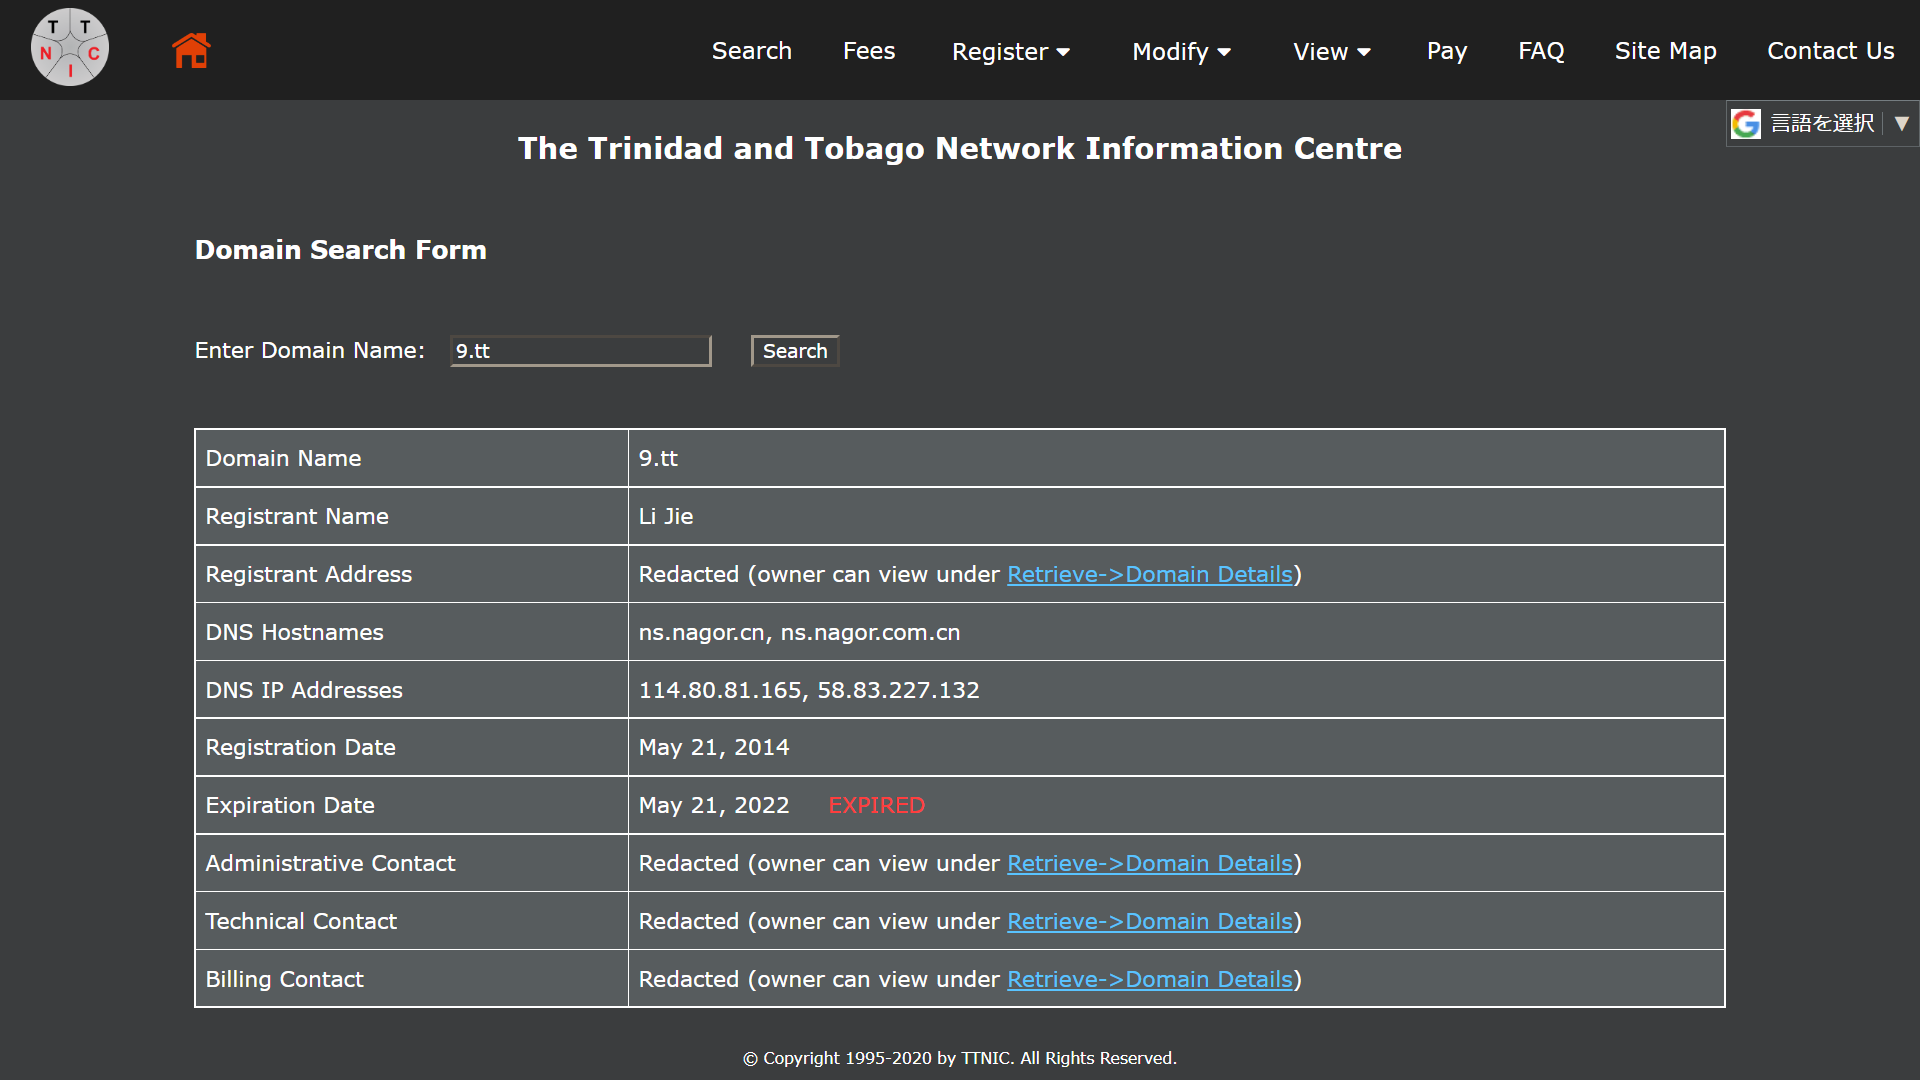Click the Google translate G icon

[1746, 124]
